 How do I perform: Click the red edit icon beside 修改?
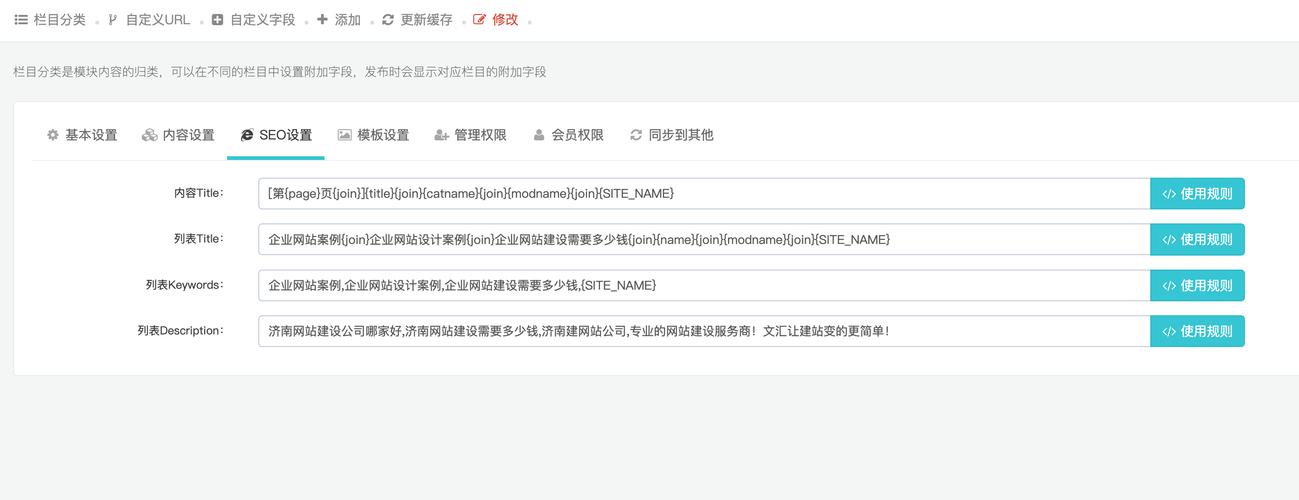coord(479,20)
